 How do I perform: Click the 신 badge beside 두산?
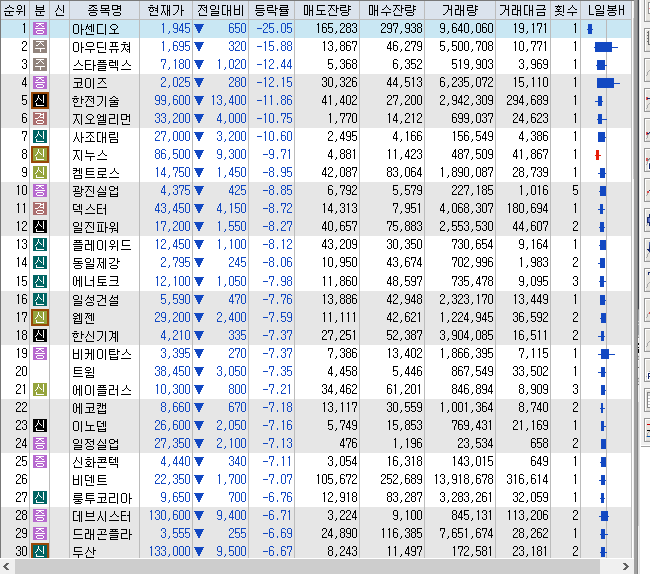pos(40,551)
